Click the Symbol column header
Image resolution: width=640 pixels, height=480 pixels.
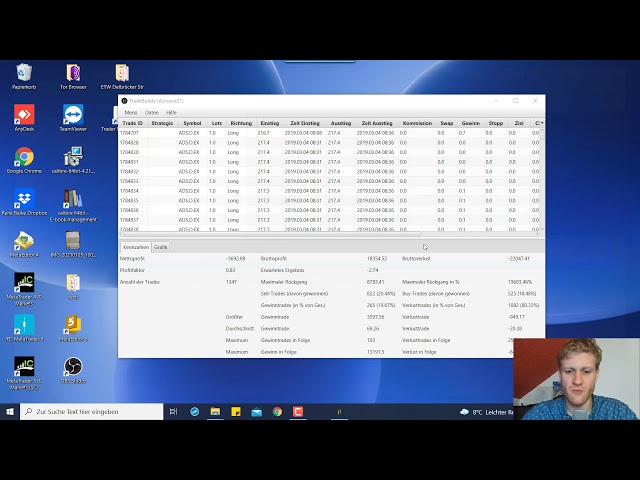click(x=192, y=123)
